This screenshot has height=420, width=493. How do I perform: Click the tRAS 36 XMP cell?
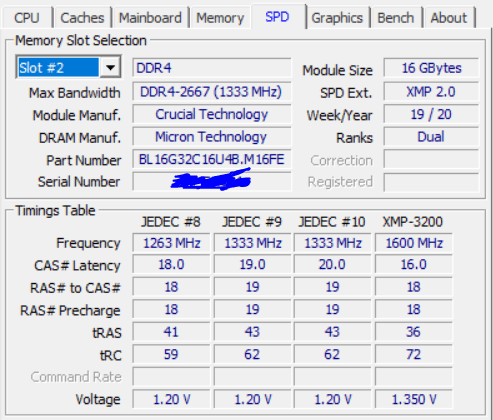click(413, 332)
